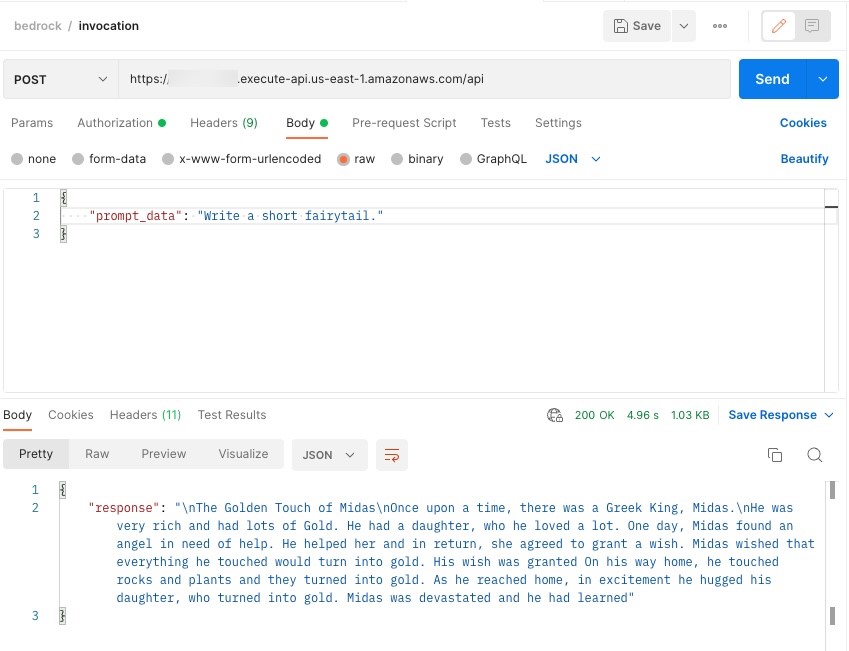Switch to the Authorization tab
This screenshot has width=849, height=651.
click(x=115, y=123)
